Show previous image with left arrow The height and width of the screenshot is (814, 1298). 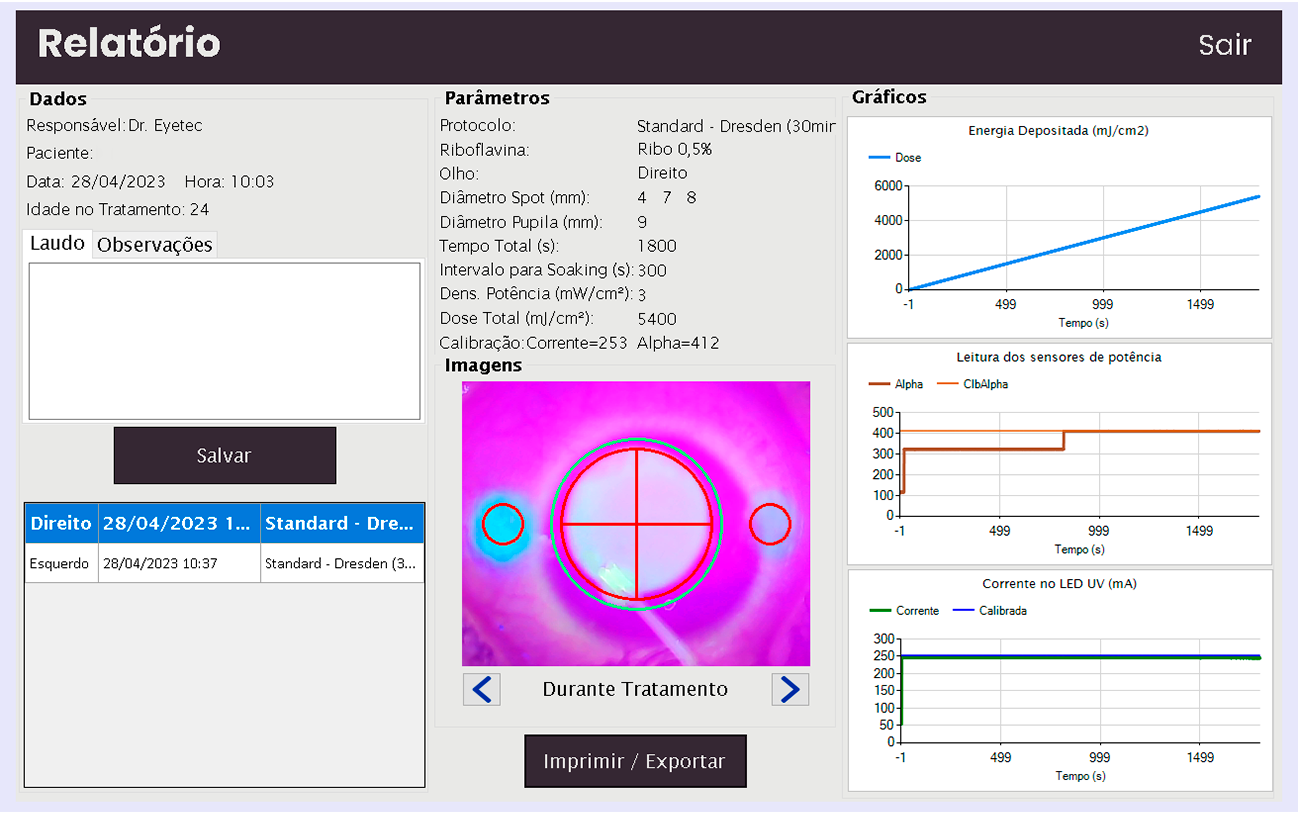coord(482,689)
